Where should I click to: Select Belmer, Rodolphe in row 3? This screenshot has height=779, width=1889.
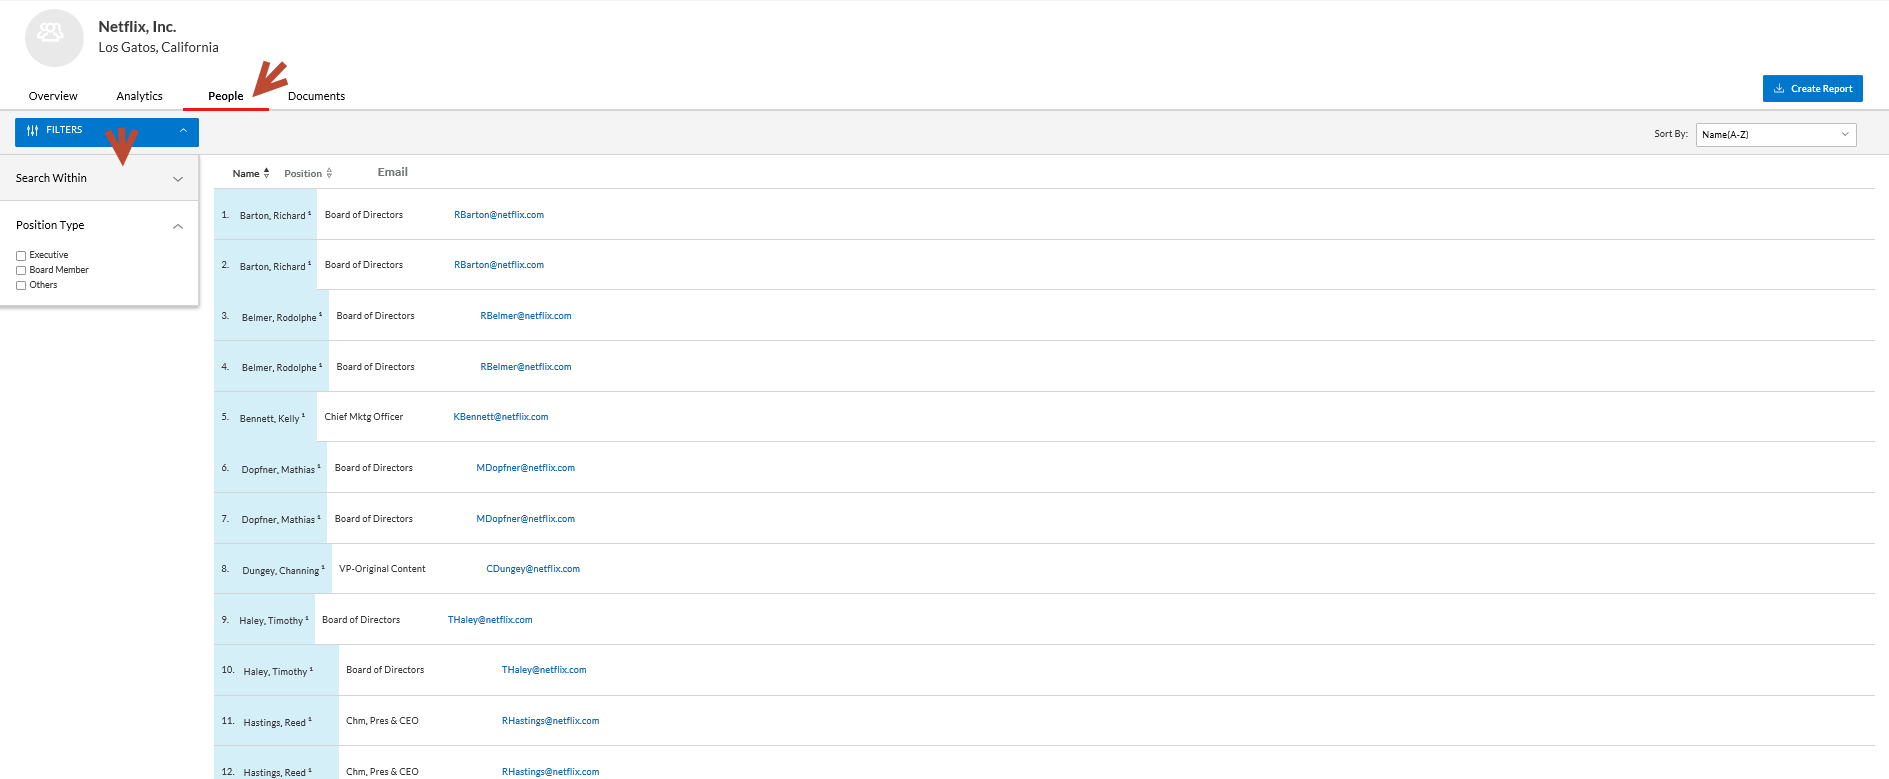click(279, 318)
